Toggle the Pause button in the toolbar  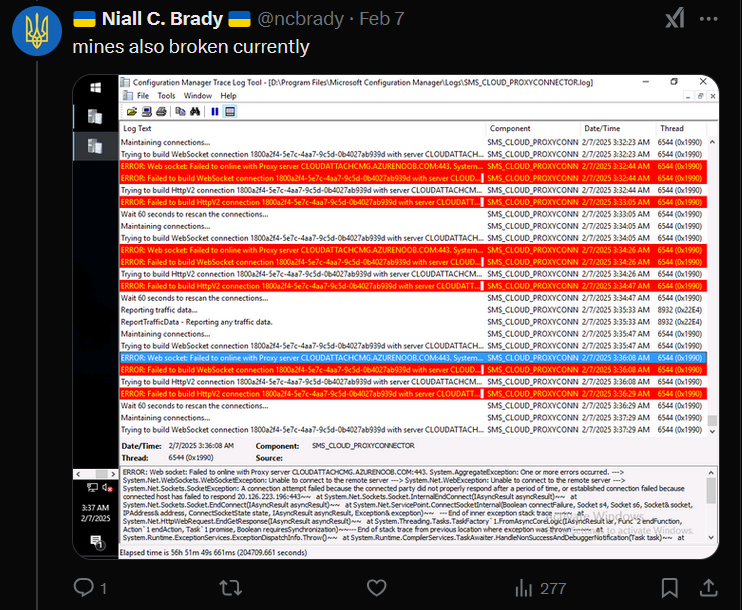click(x=215, y=112)
